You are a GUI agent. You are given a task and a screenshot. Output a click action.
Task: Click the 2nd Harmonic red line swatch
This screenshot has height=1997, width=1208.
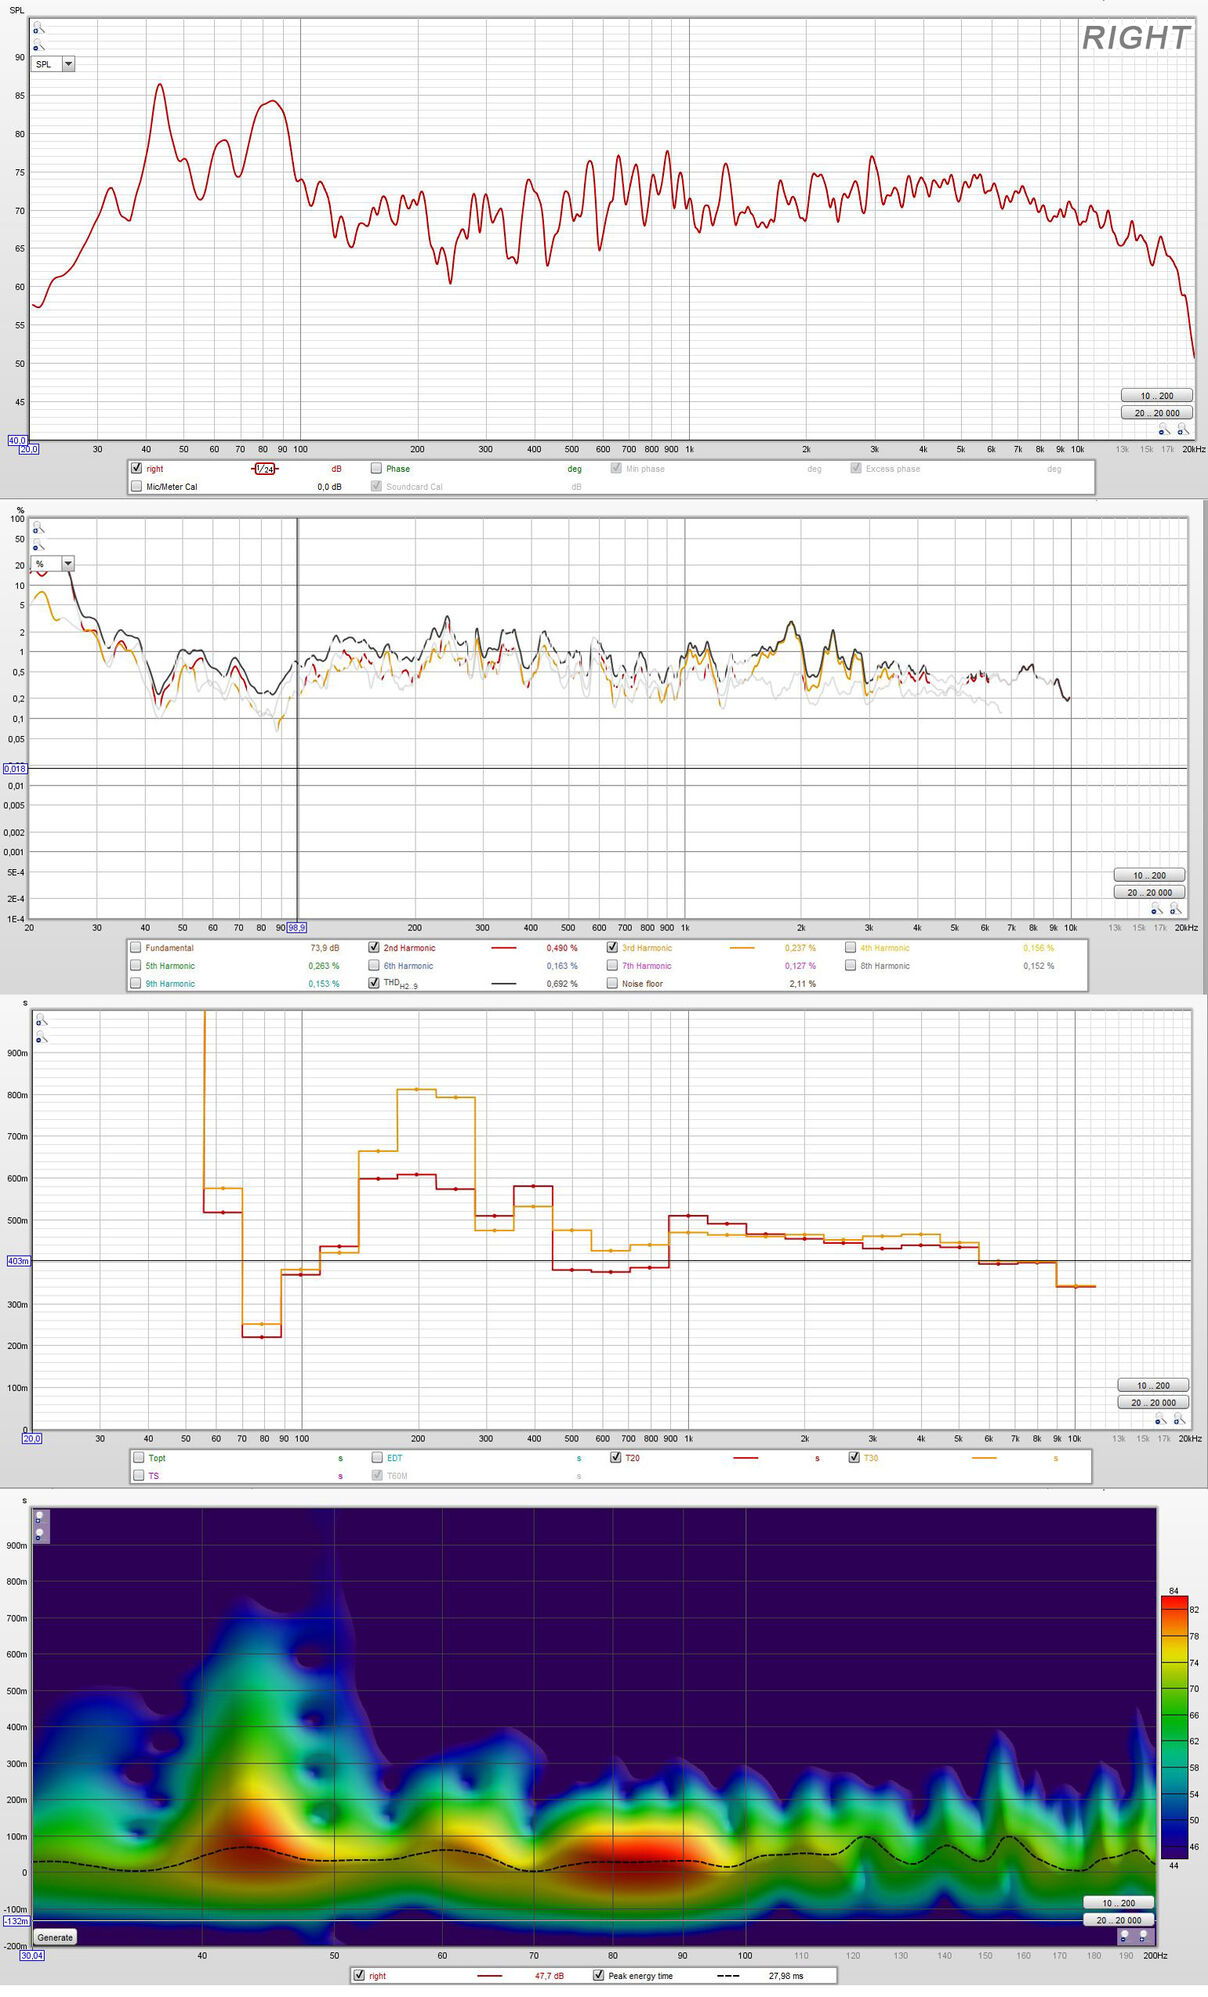[x=504, y=947]
